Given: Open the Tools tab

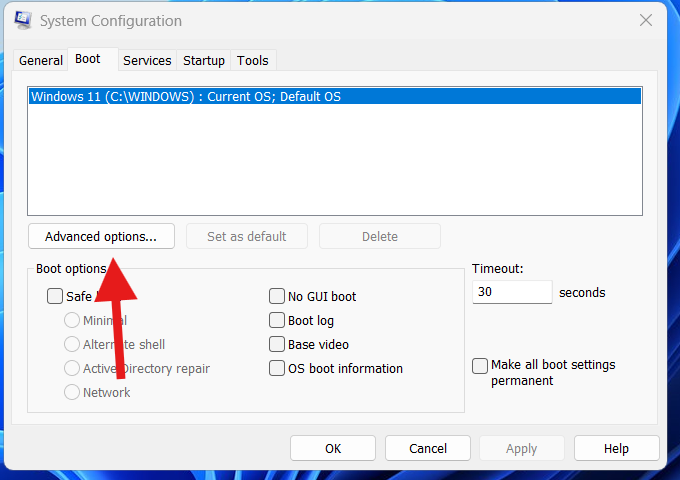Looking at the screenshot, I should [x=253, y=60].
